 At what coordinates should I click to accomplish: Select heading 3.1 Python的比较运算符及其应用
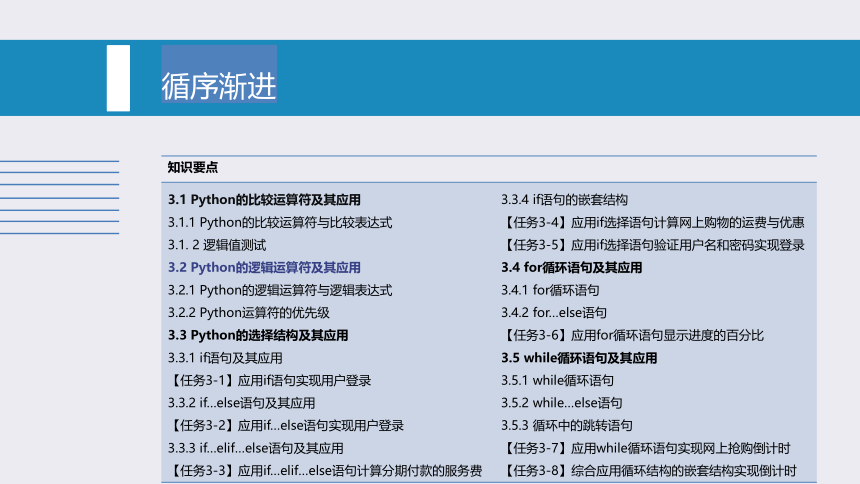coord(264,200)
